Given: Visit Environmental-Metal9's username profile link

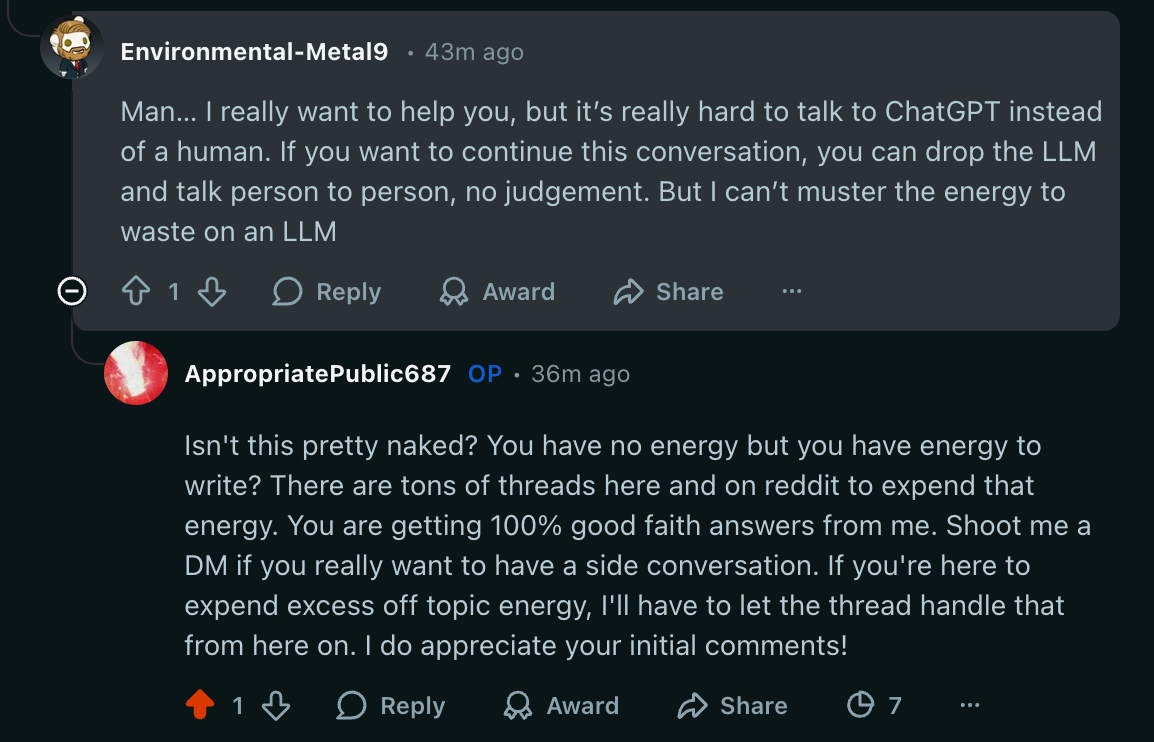Looking at the screenshot, I should 254,52.
